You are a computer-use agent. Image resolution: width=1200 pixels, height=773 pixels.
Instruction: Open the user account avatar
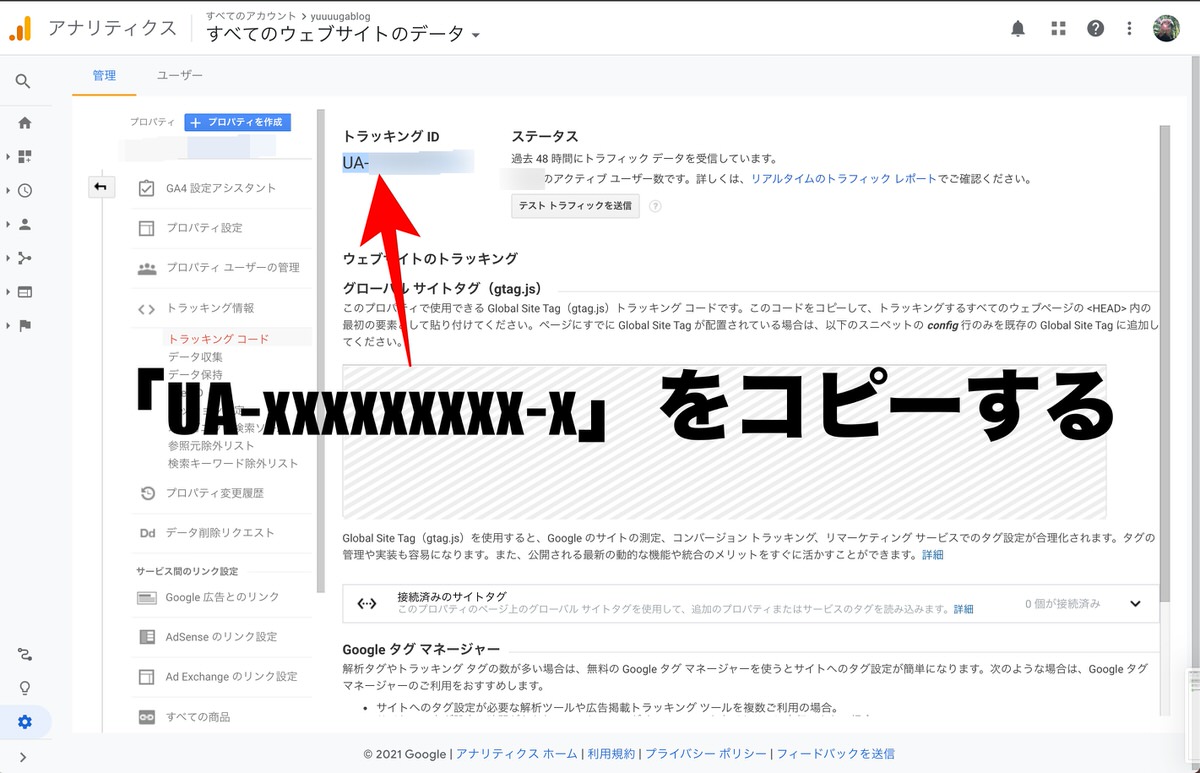[1166, 28]
